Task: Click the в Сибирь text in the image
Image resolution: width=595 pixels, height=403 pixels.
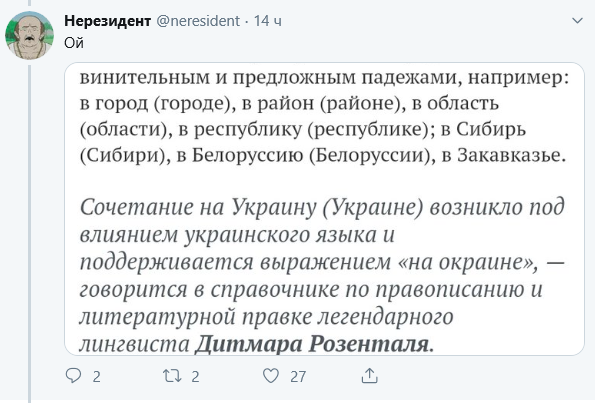Action: click(483, 129)
